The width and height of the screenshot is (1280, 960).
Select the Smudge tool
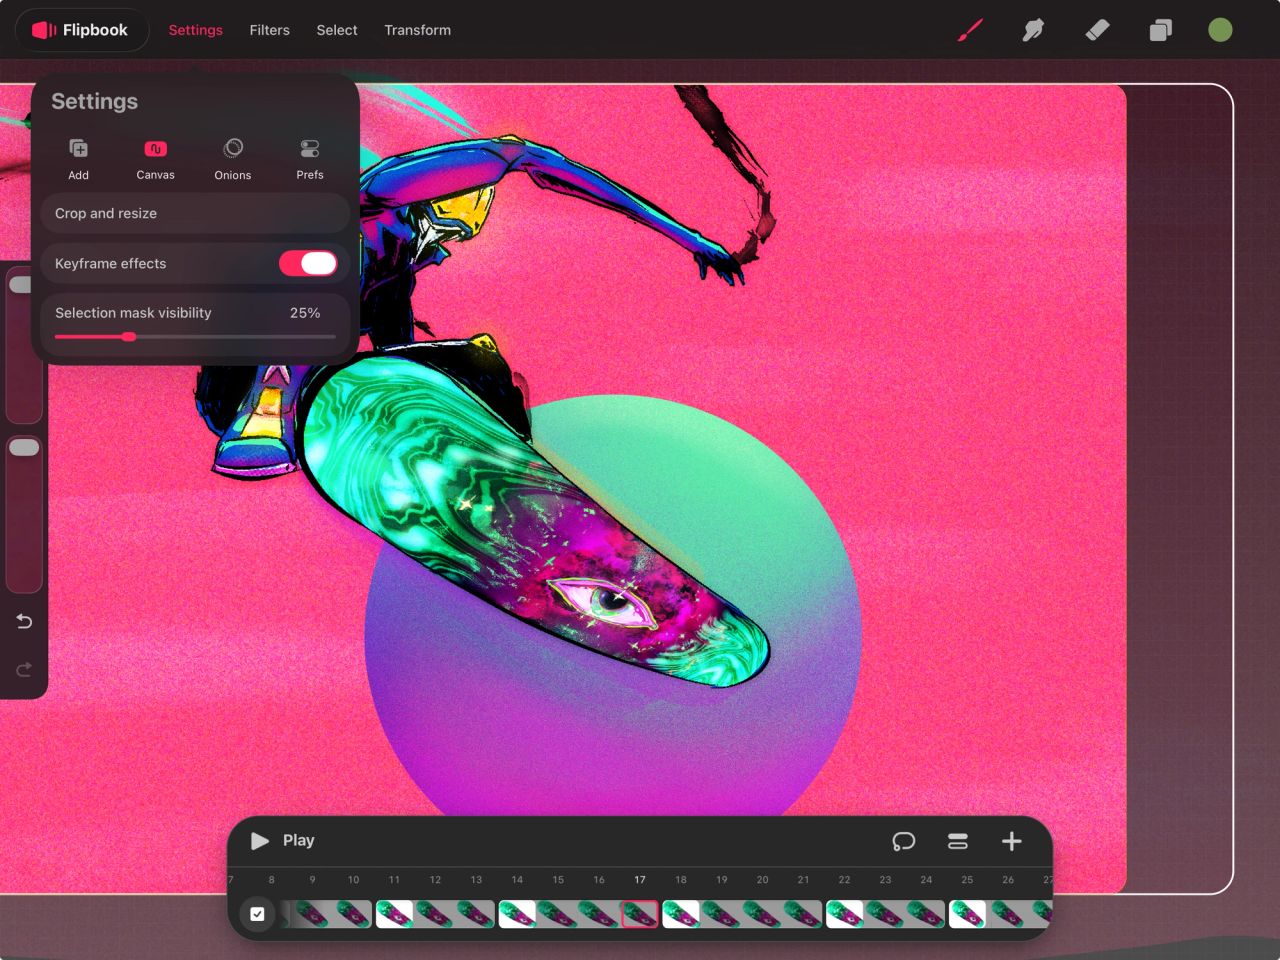1033,30
